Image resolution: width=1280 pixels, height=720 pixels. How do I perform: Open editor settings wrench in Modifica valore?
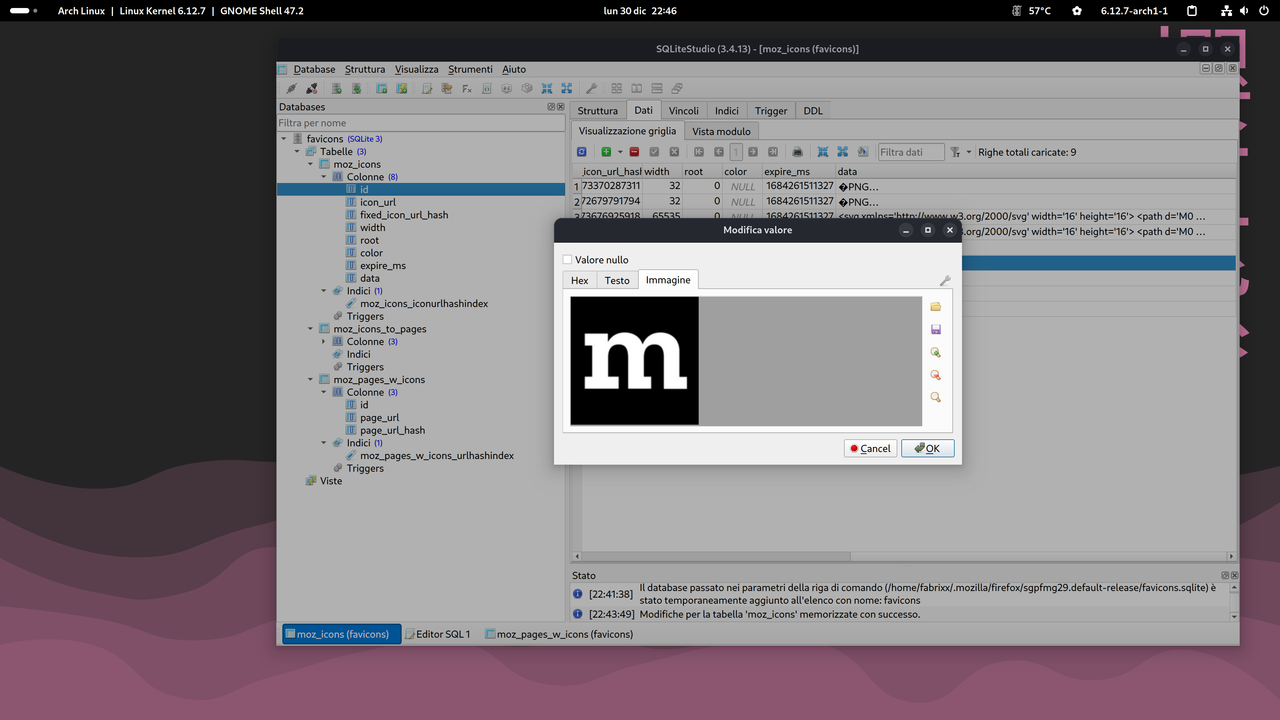(945, 281)
